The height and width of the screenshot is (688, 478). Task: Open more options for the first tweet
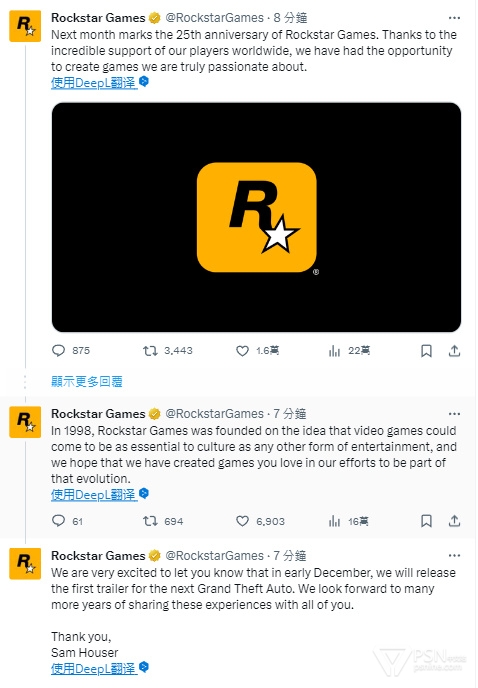tap(454, 18)
